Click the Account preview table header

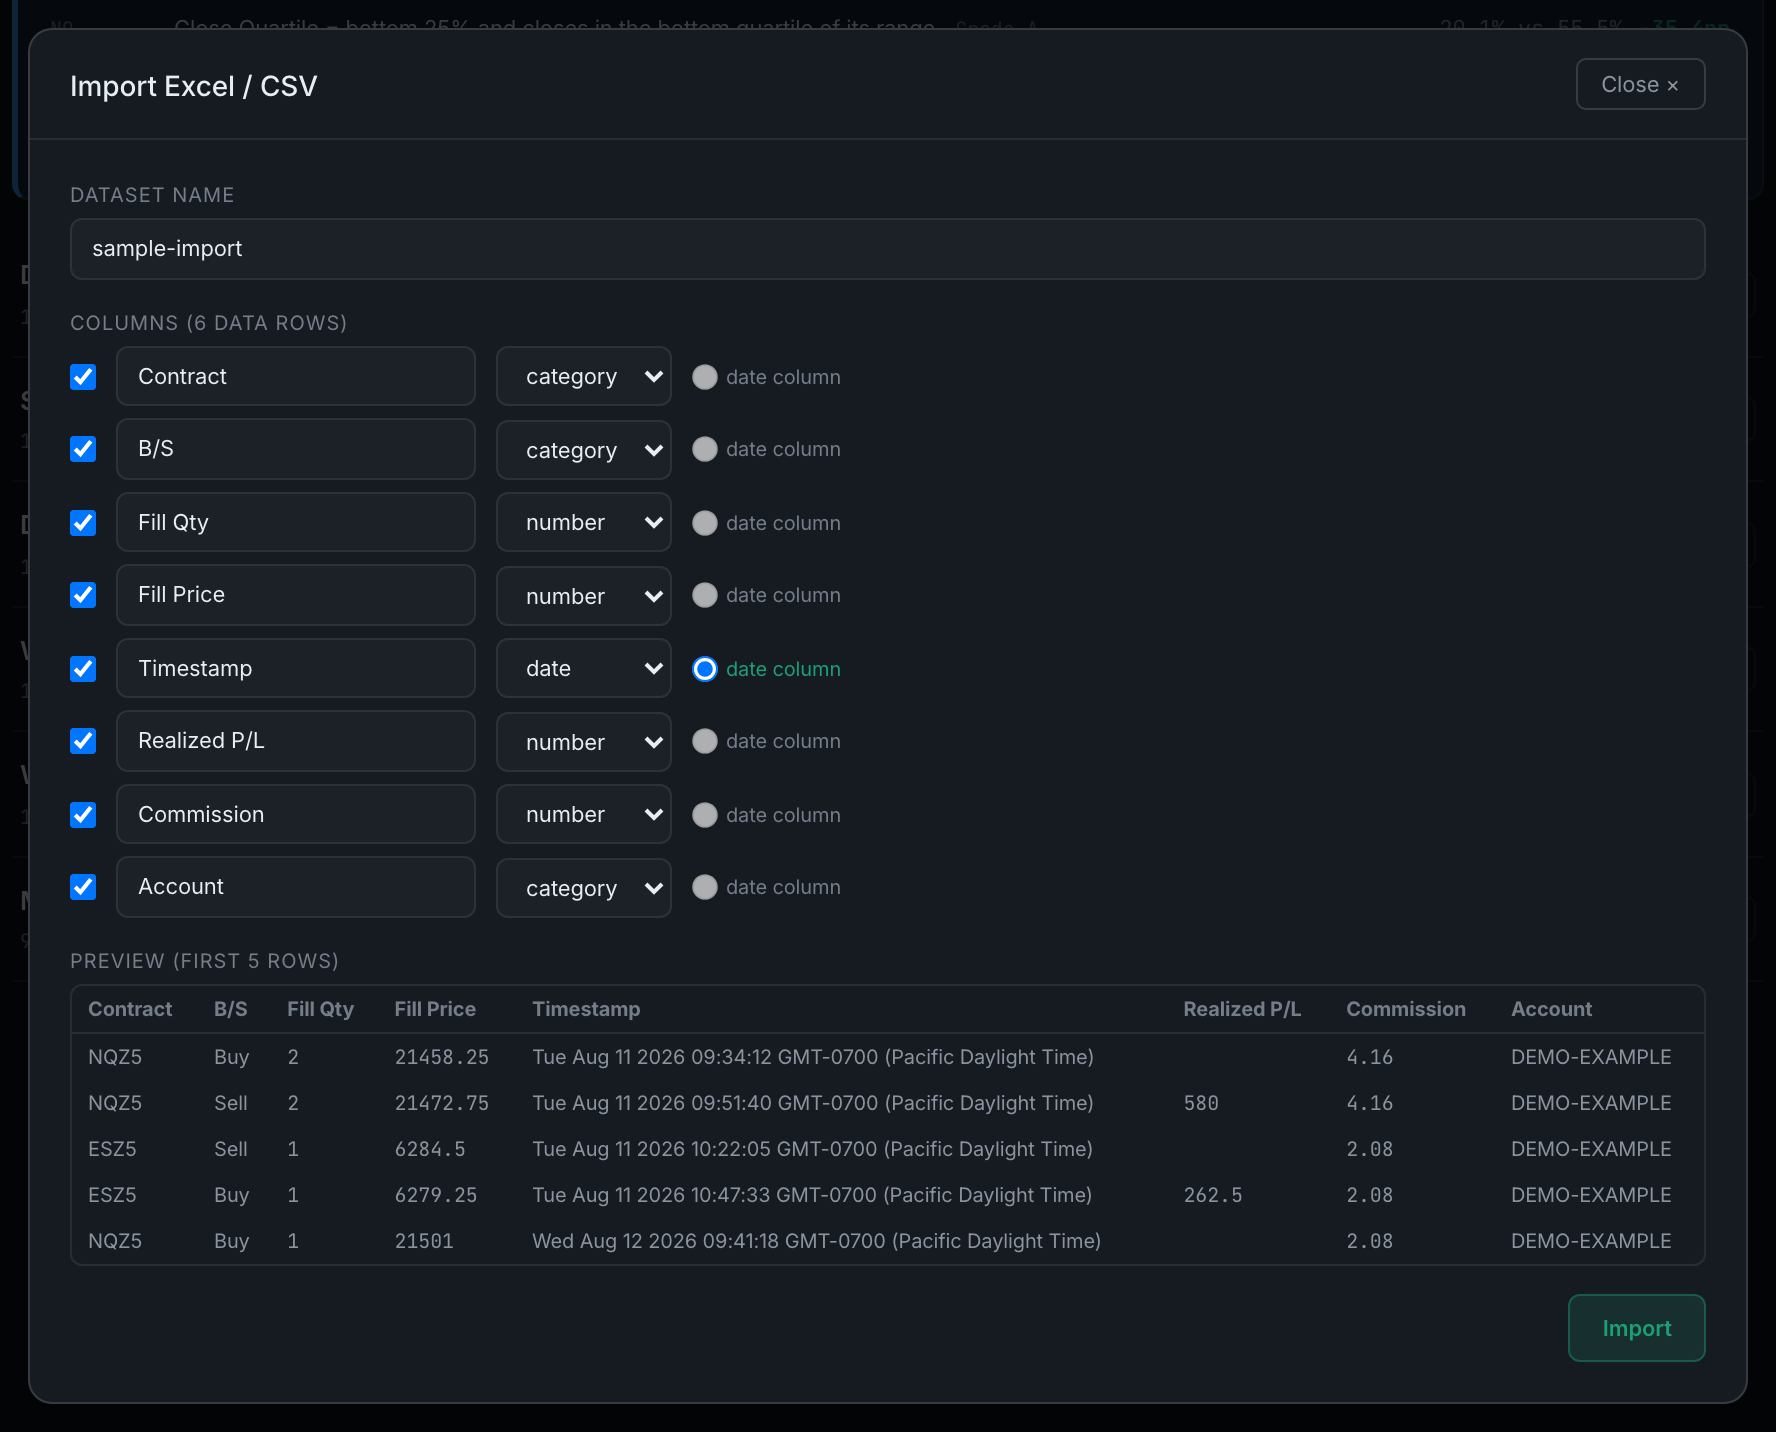coord(1551,1009)
